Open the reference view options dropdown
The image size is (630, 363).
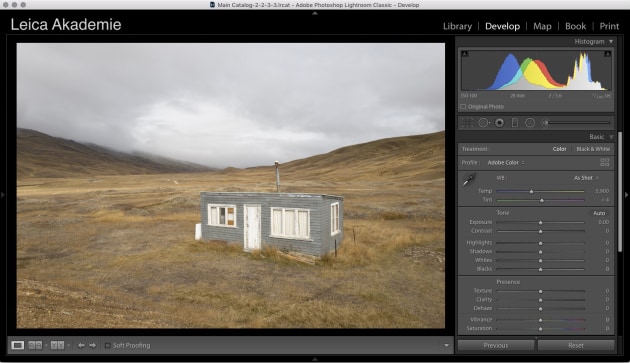(46, 345)
